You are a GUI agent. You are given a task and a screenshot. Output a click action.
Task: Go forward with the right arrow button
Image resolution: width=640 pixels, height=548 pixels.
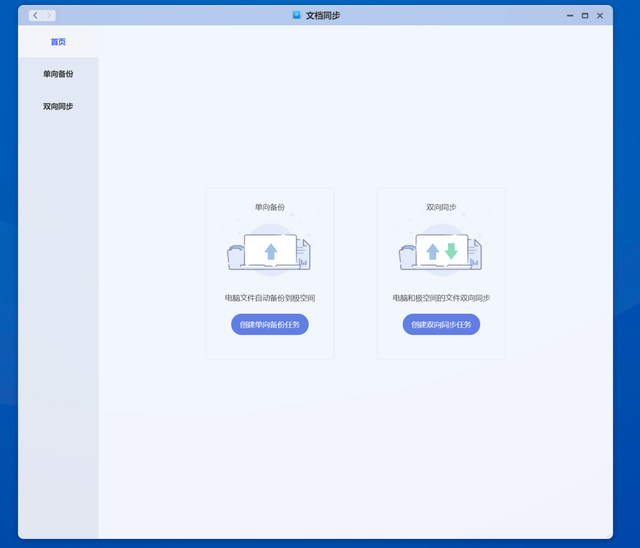tap(49, 16)
